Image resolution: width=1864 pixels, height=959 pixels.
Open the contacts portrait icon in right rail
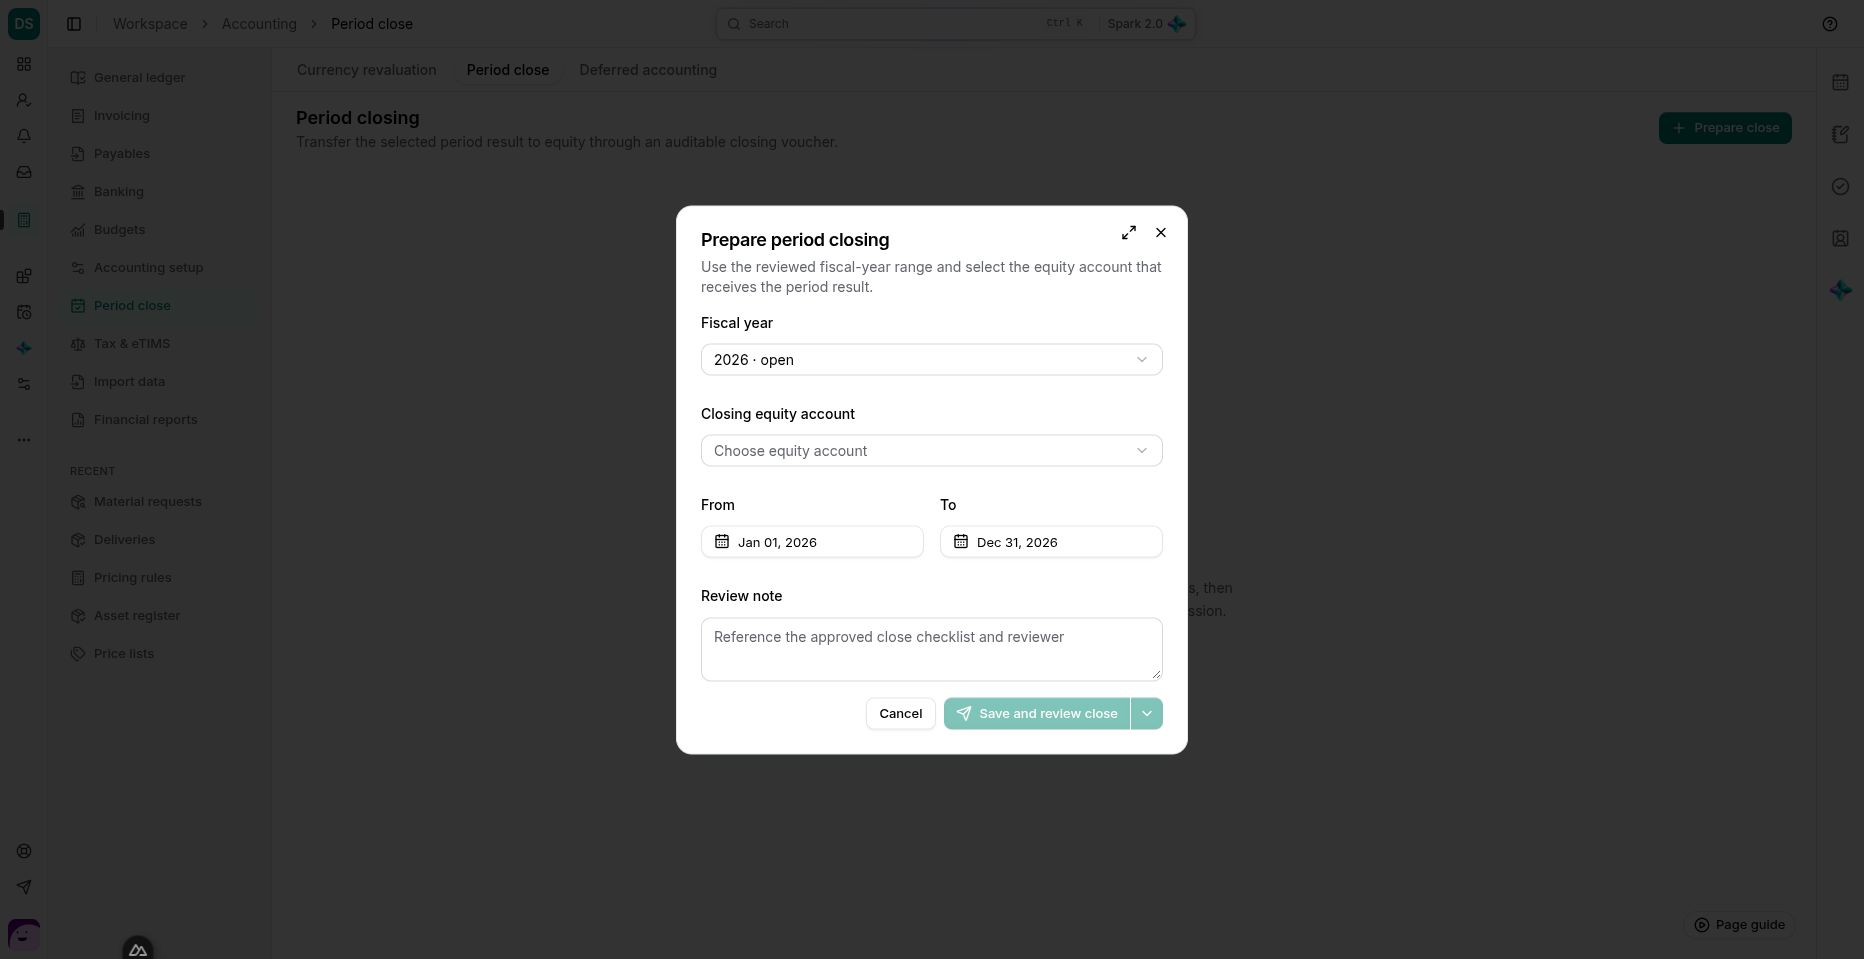1840,238
